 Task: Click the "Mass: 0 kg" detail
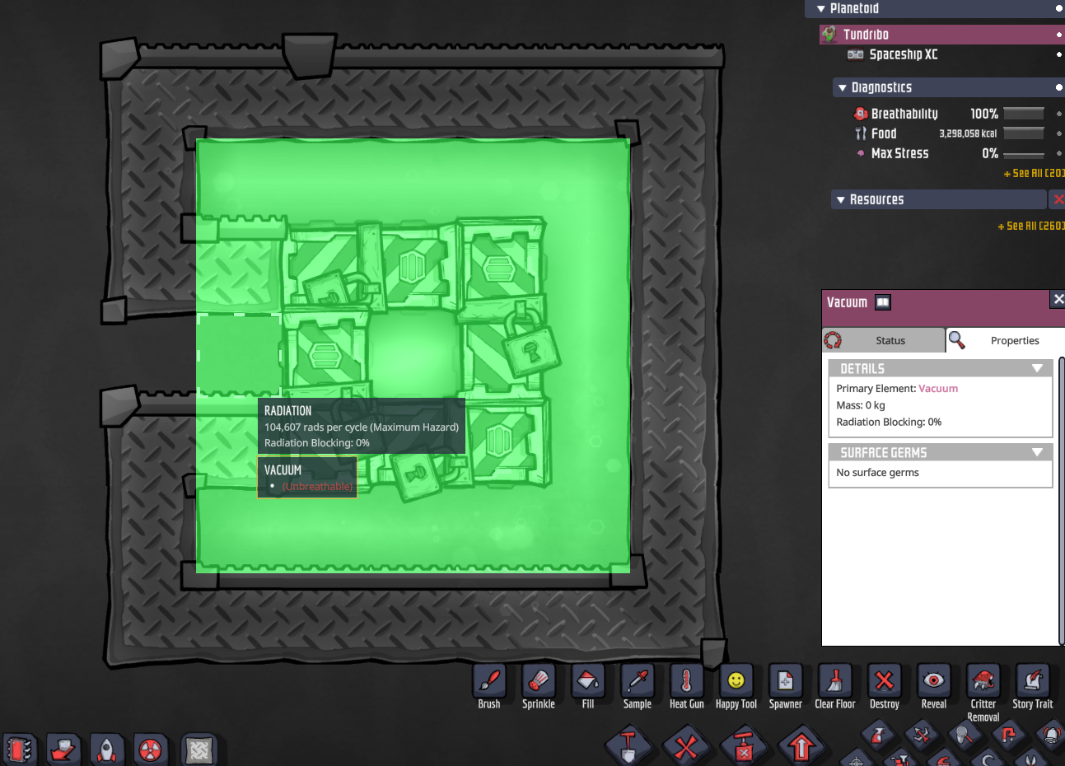(x=861, y=405)
